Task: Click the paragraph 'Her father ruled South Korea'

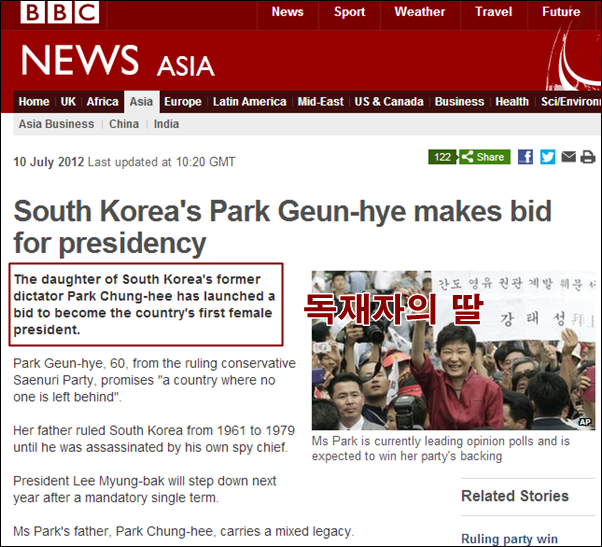Action: click(154, 439)
